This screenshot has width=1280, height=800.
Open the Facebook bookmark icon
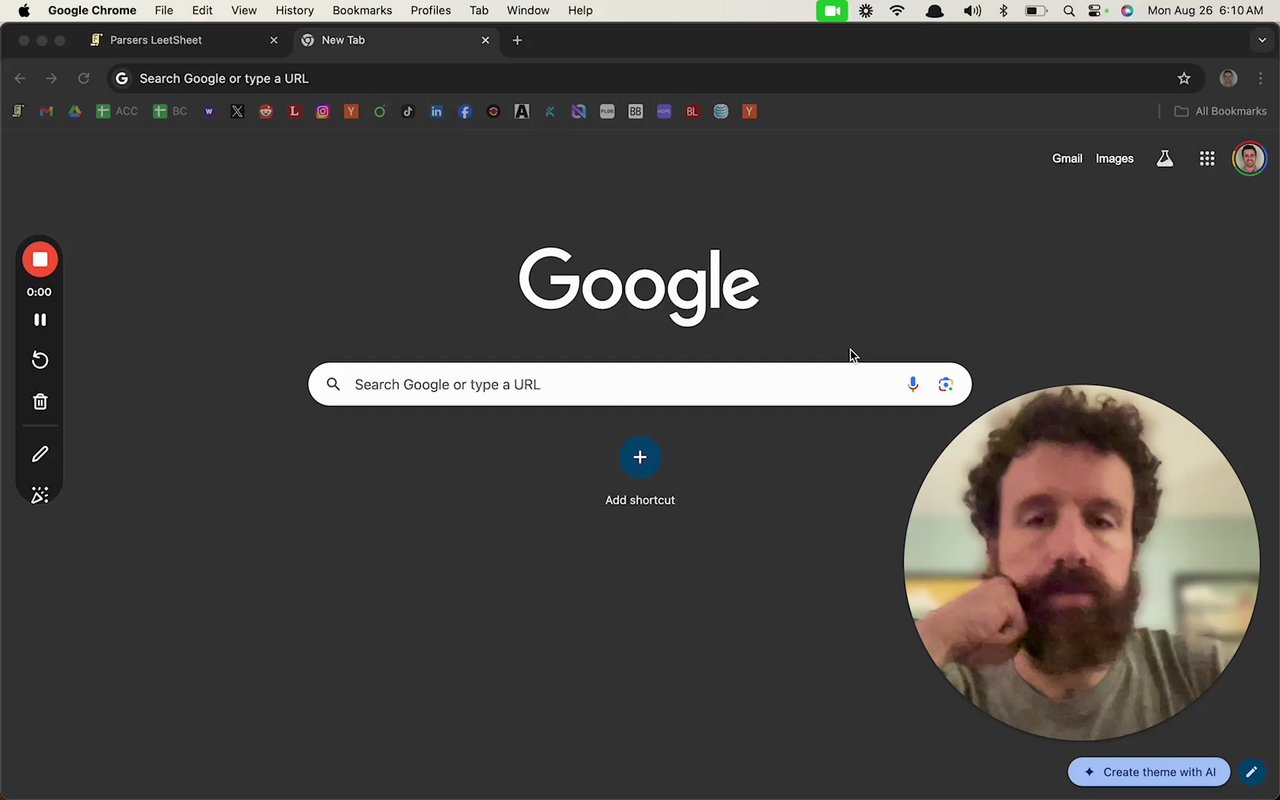[465, 112]
